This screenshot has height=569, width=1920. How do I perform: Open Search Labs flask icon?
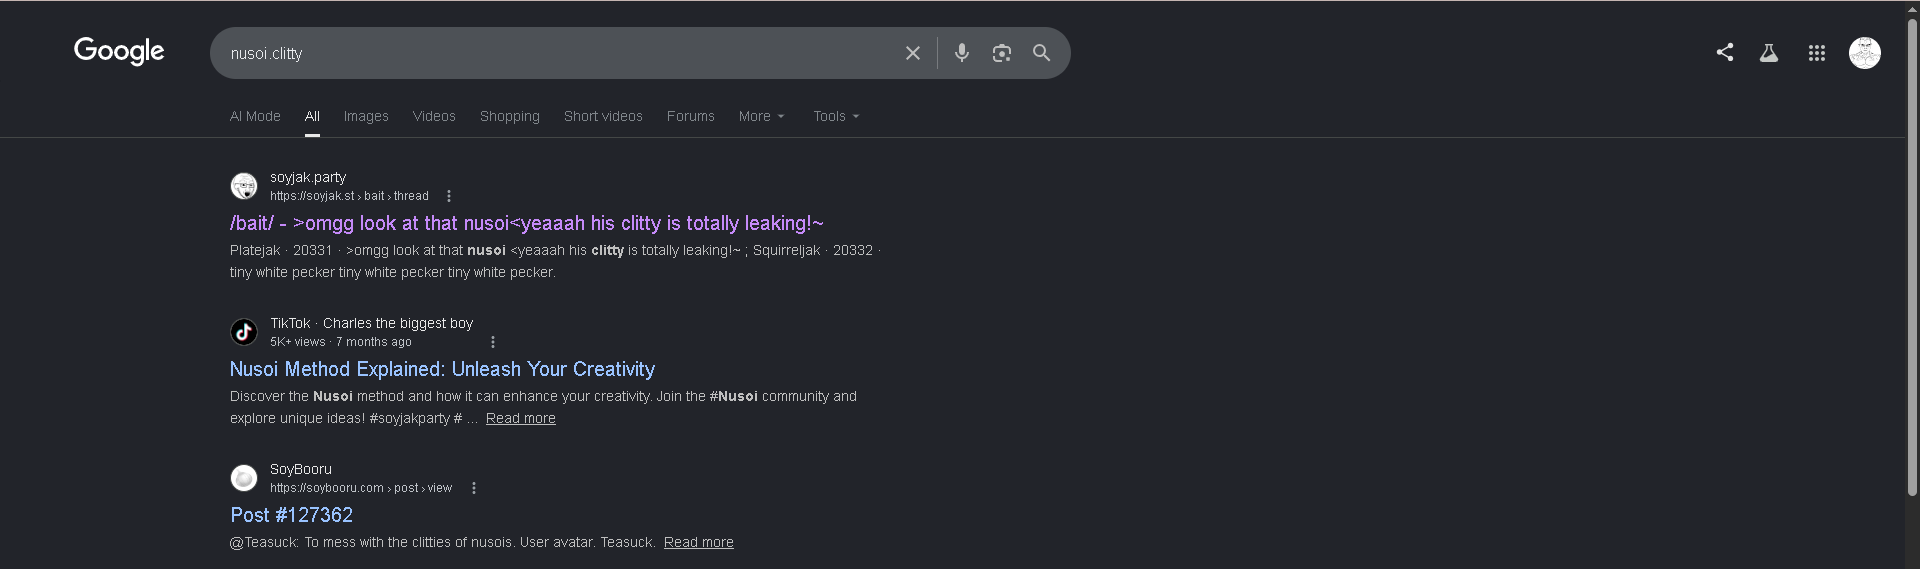1769,53
